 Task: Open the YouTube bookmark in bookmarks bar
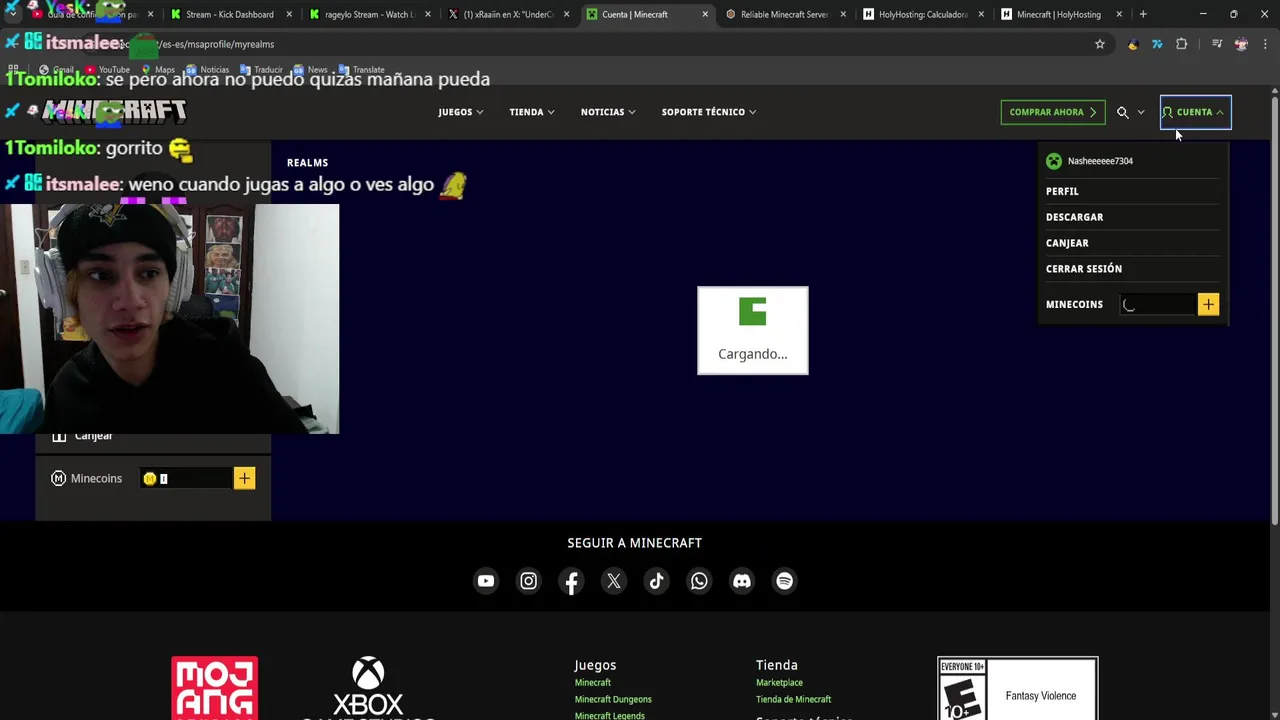(x=106, y=70)
